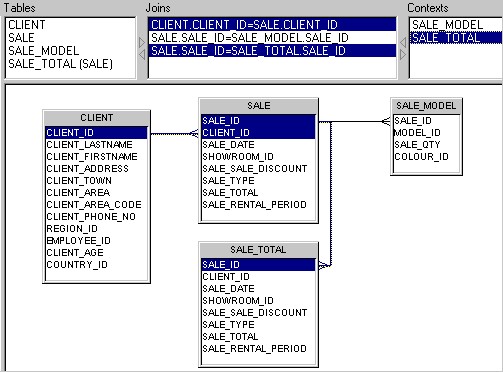The height and width of the screenshot is (372, 503).
Task: Click the SALE_TOTAL table header in diagram
Action: click(x=258, y=250)
